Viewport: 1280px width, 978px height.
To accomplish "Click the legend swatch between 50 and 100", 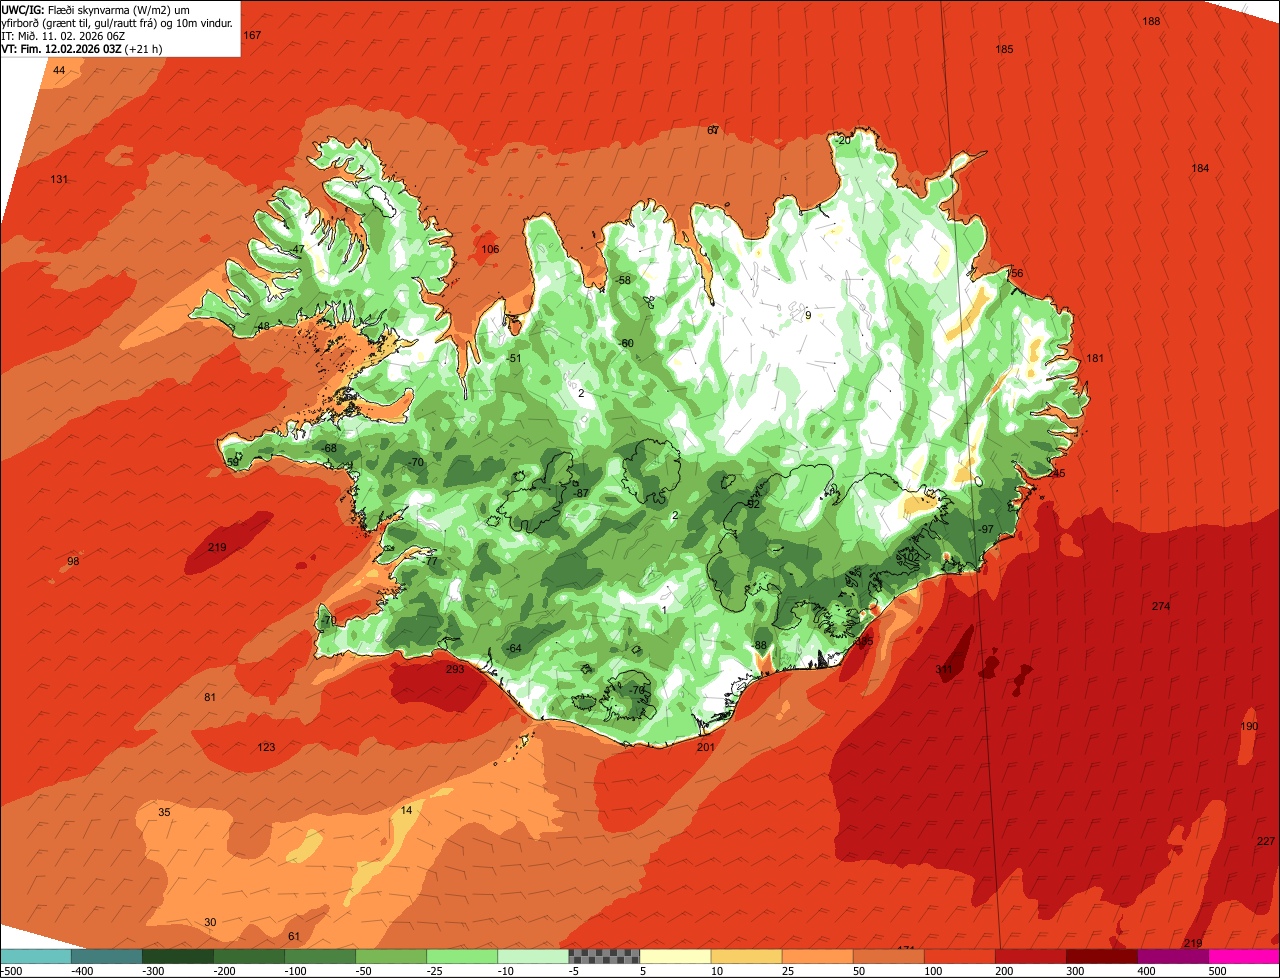I will click(888, 956).
